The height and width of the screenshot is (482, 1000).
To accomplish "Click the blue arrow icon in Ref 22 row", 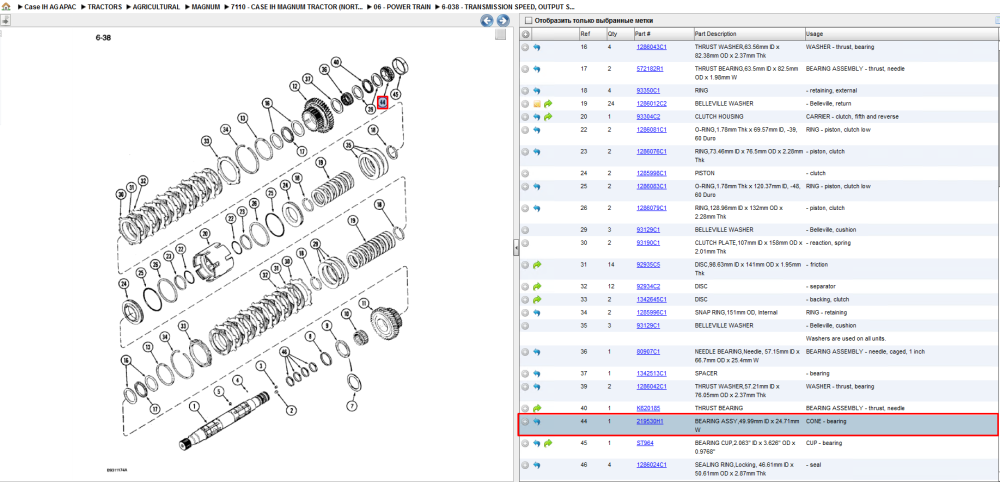I will coord(537,130).
